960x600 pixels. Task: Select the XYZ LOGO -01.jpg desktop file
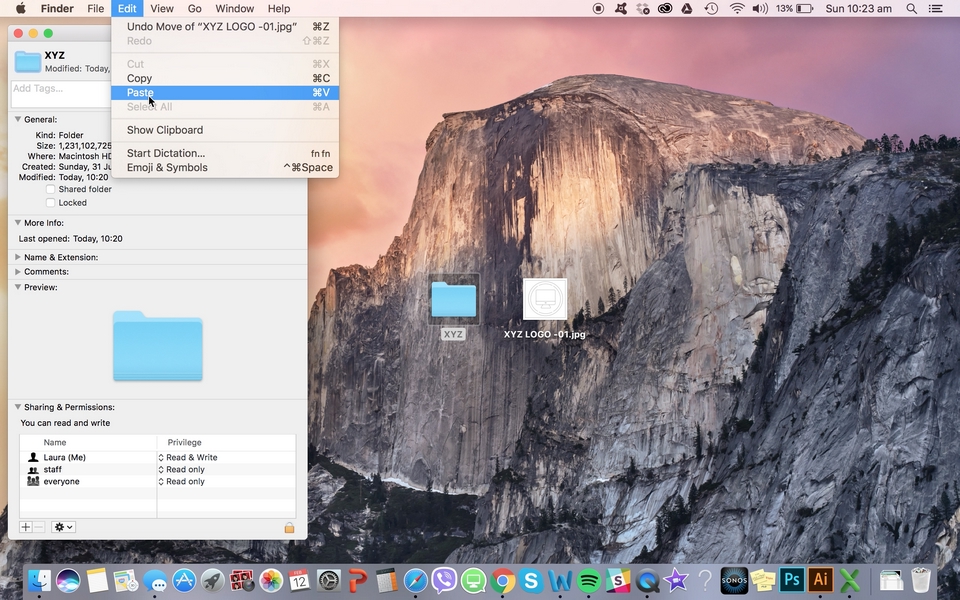pyautogui.click(x=544, y=300)
